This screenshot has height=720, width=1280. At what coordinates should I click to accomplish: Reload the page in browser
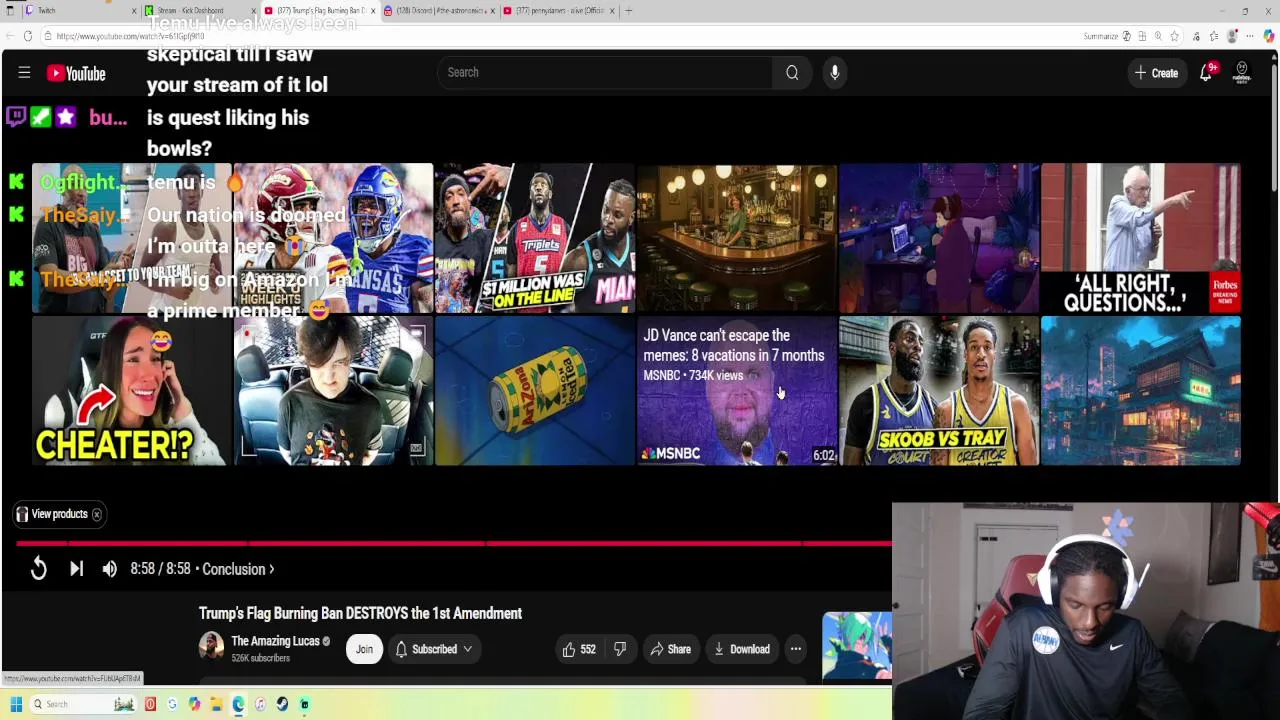(x=28, y=36)
